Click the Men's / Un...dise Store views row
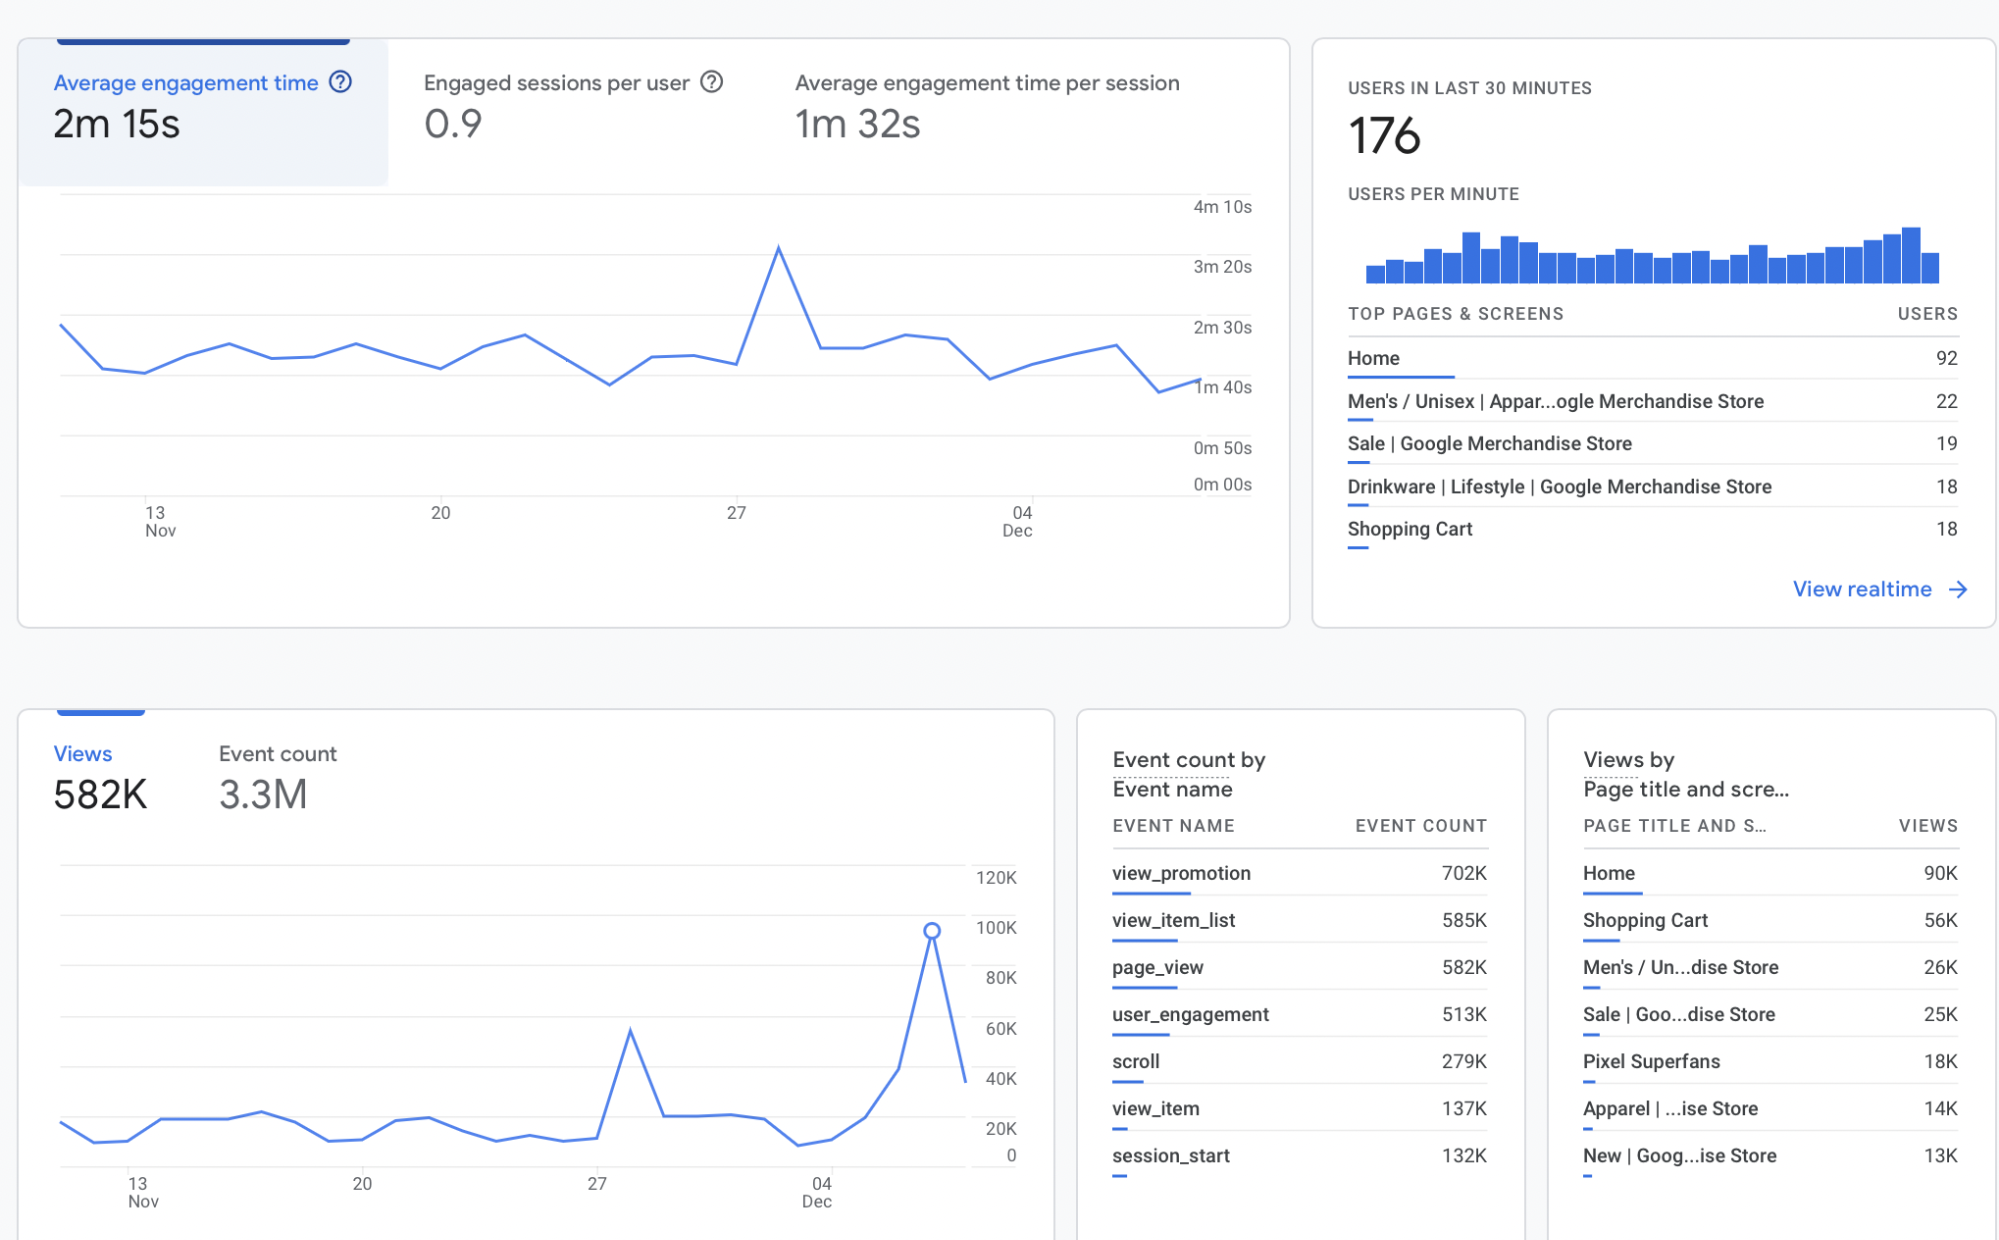The image size is (1999, 1240). (x=1770, y=967)
